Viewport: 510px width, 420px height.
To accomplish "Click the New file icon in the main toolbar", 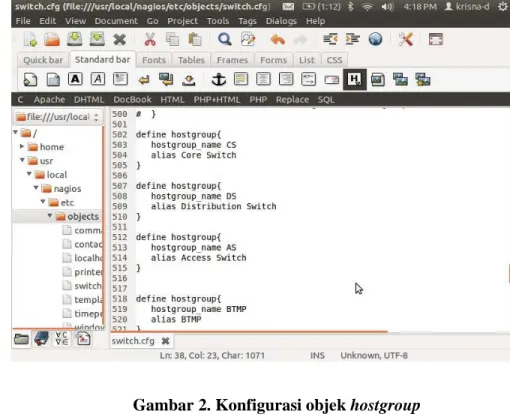I will (31, 40).
